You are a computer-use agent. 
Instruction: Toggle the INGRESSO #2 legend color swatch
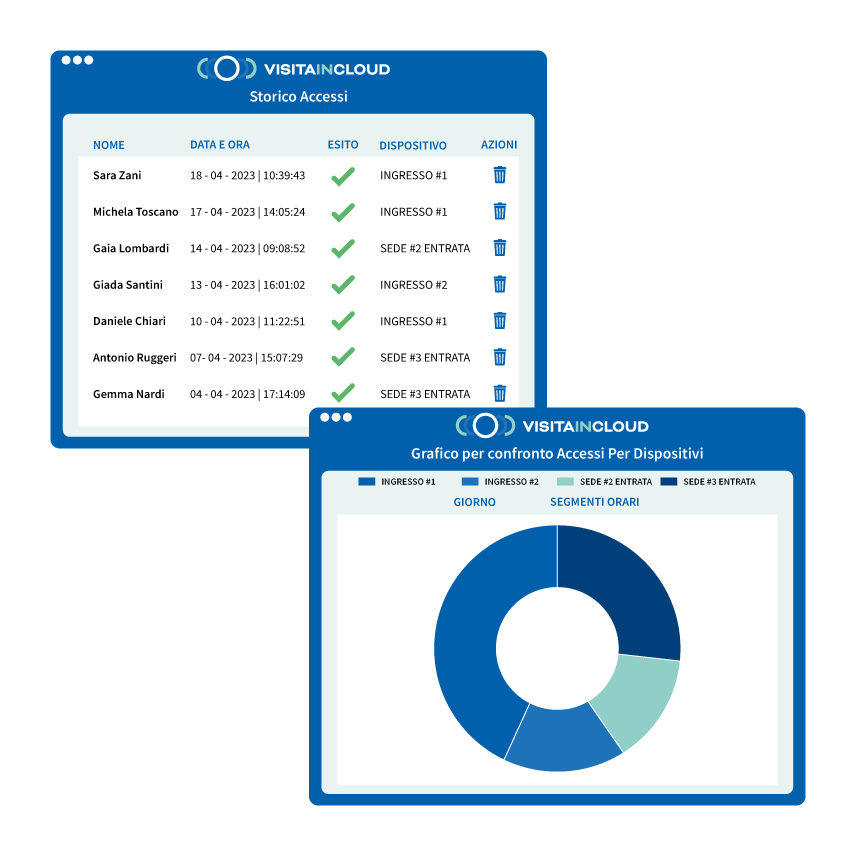click(x=470, y=481)
